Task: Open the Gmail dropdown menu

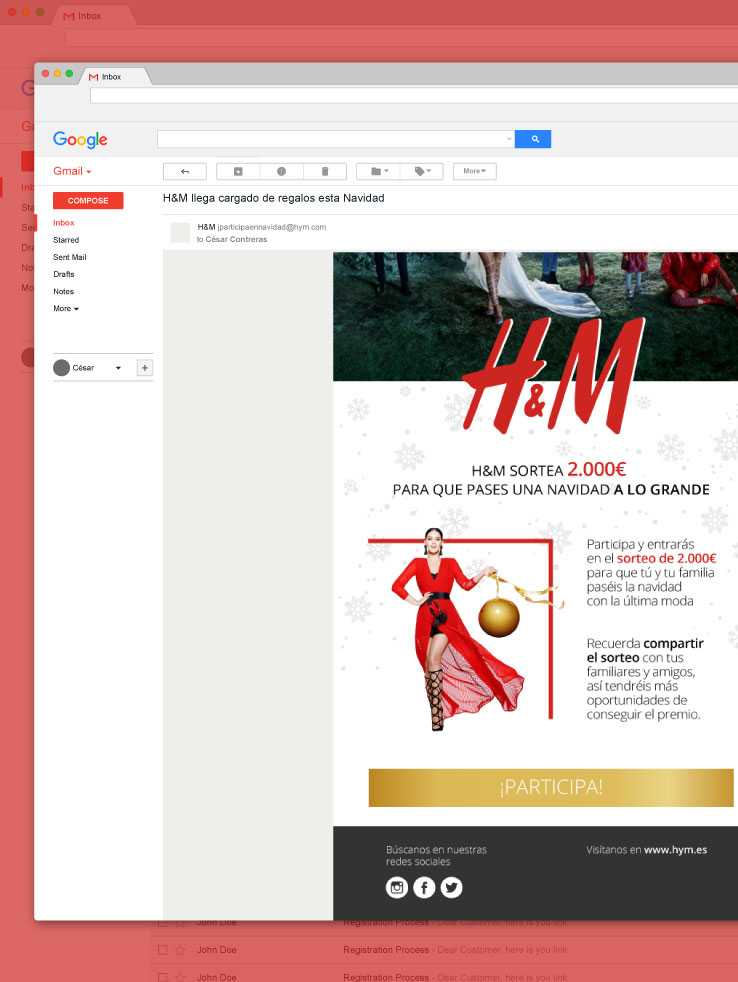Action: 71,171
